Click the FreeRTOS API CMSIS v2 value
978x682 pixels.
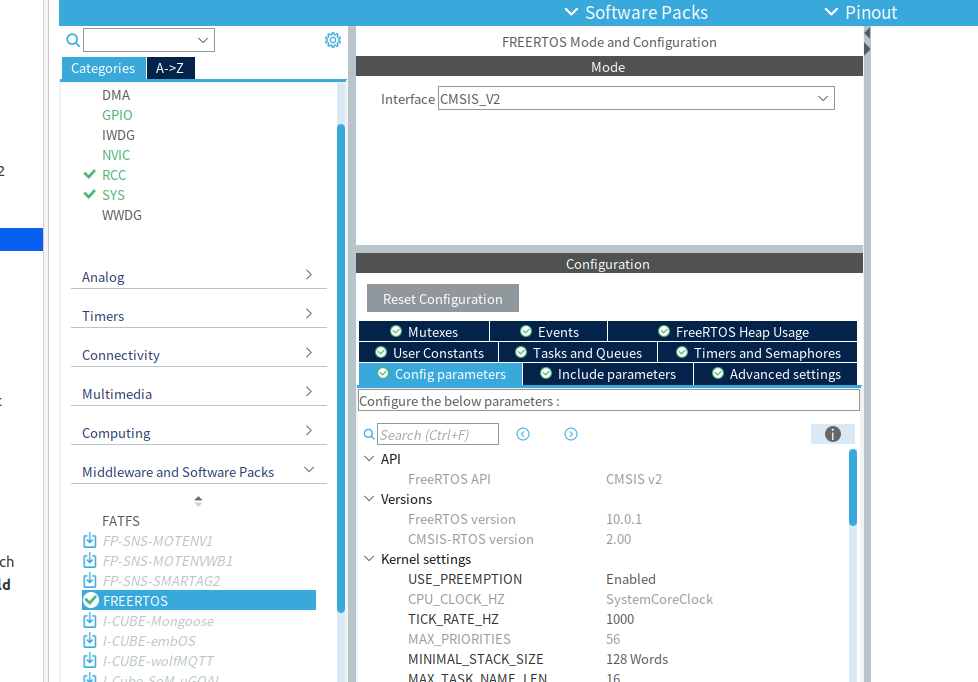pyautogui.click(x=634, y=479)
